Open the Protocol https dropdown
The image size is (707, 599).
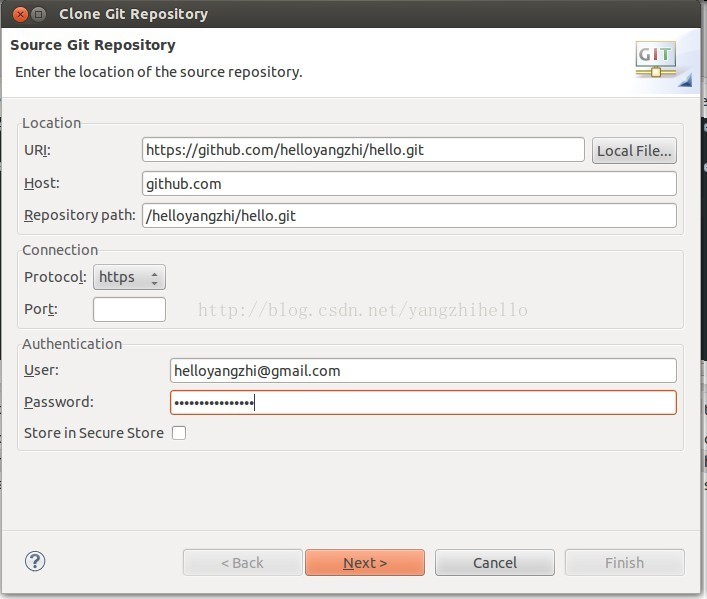click(x=129, y=277)
